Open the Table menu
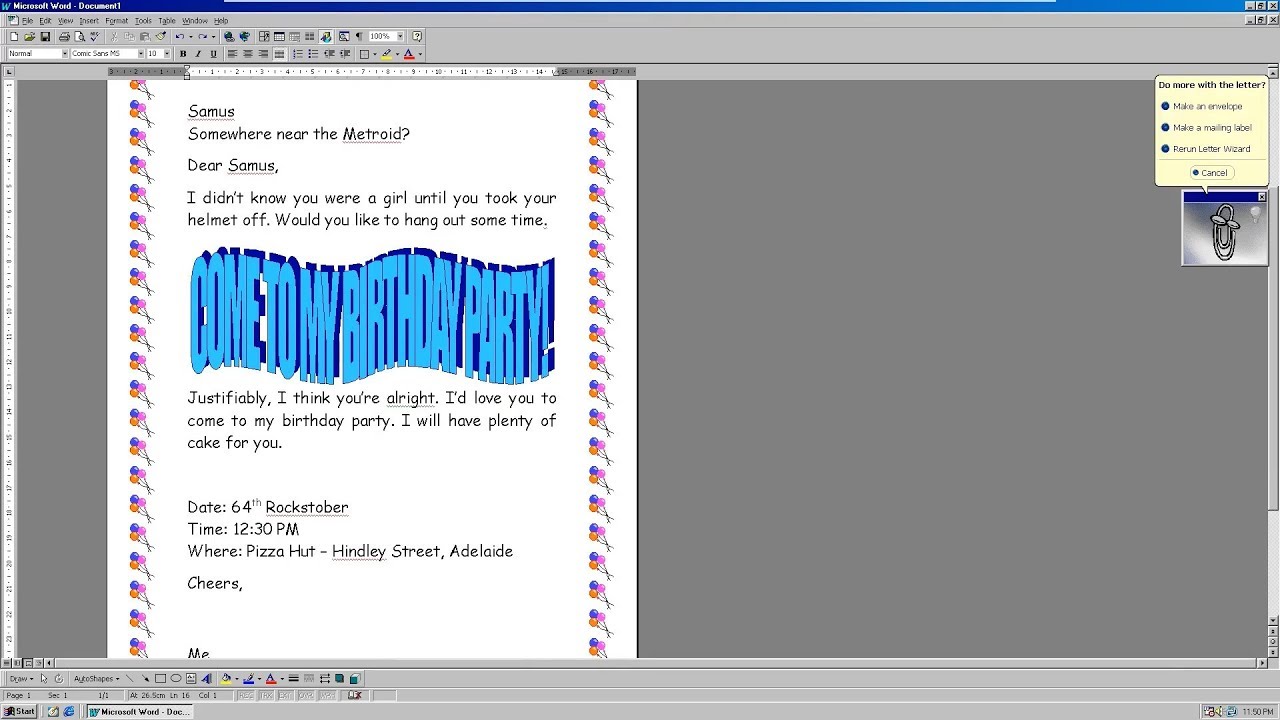Image resolution: width=1280 pixels, height=720 pixels. click(x=167, y=21)
